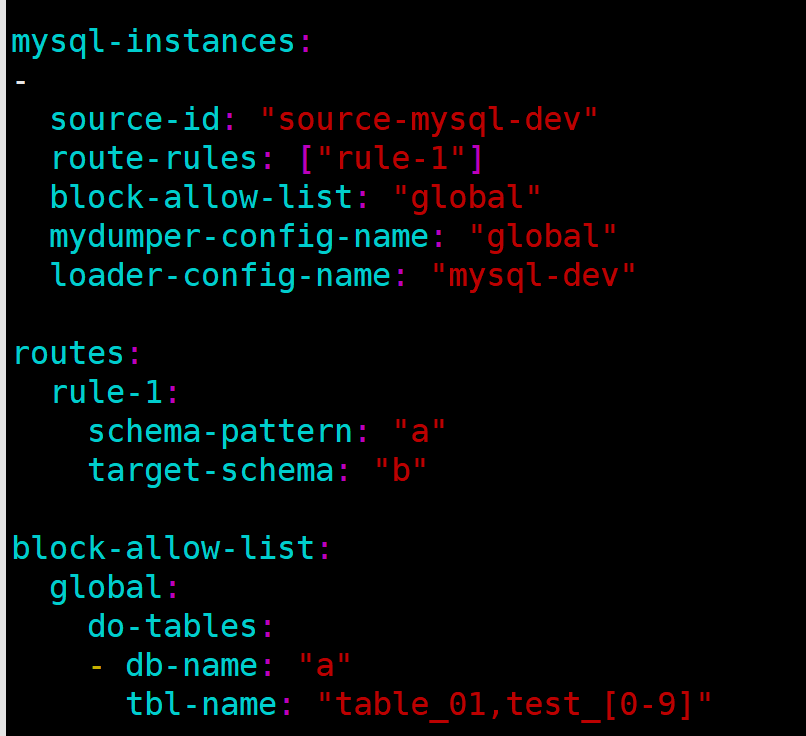
Task: Click the do-tables key
Action: pos(172,626)
